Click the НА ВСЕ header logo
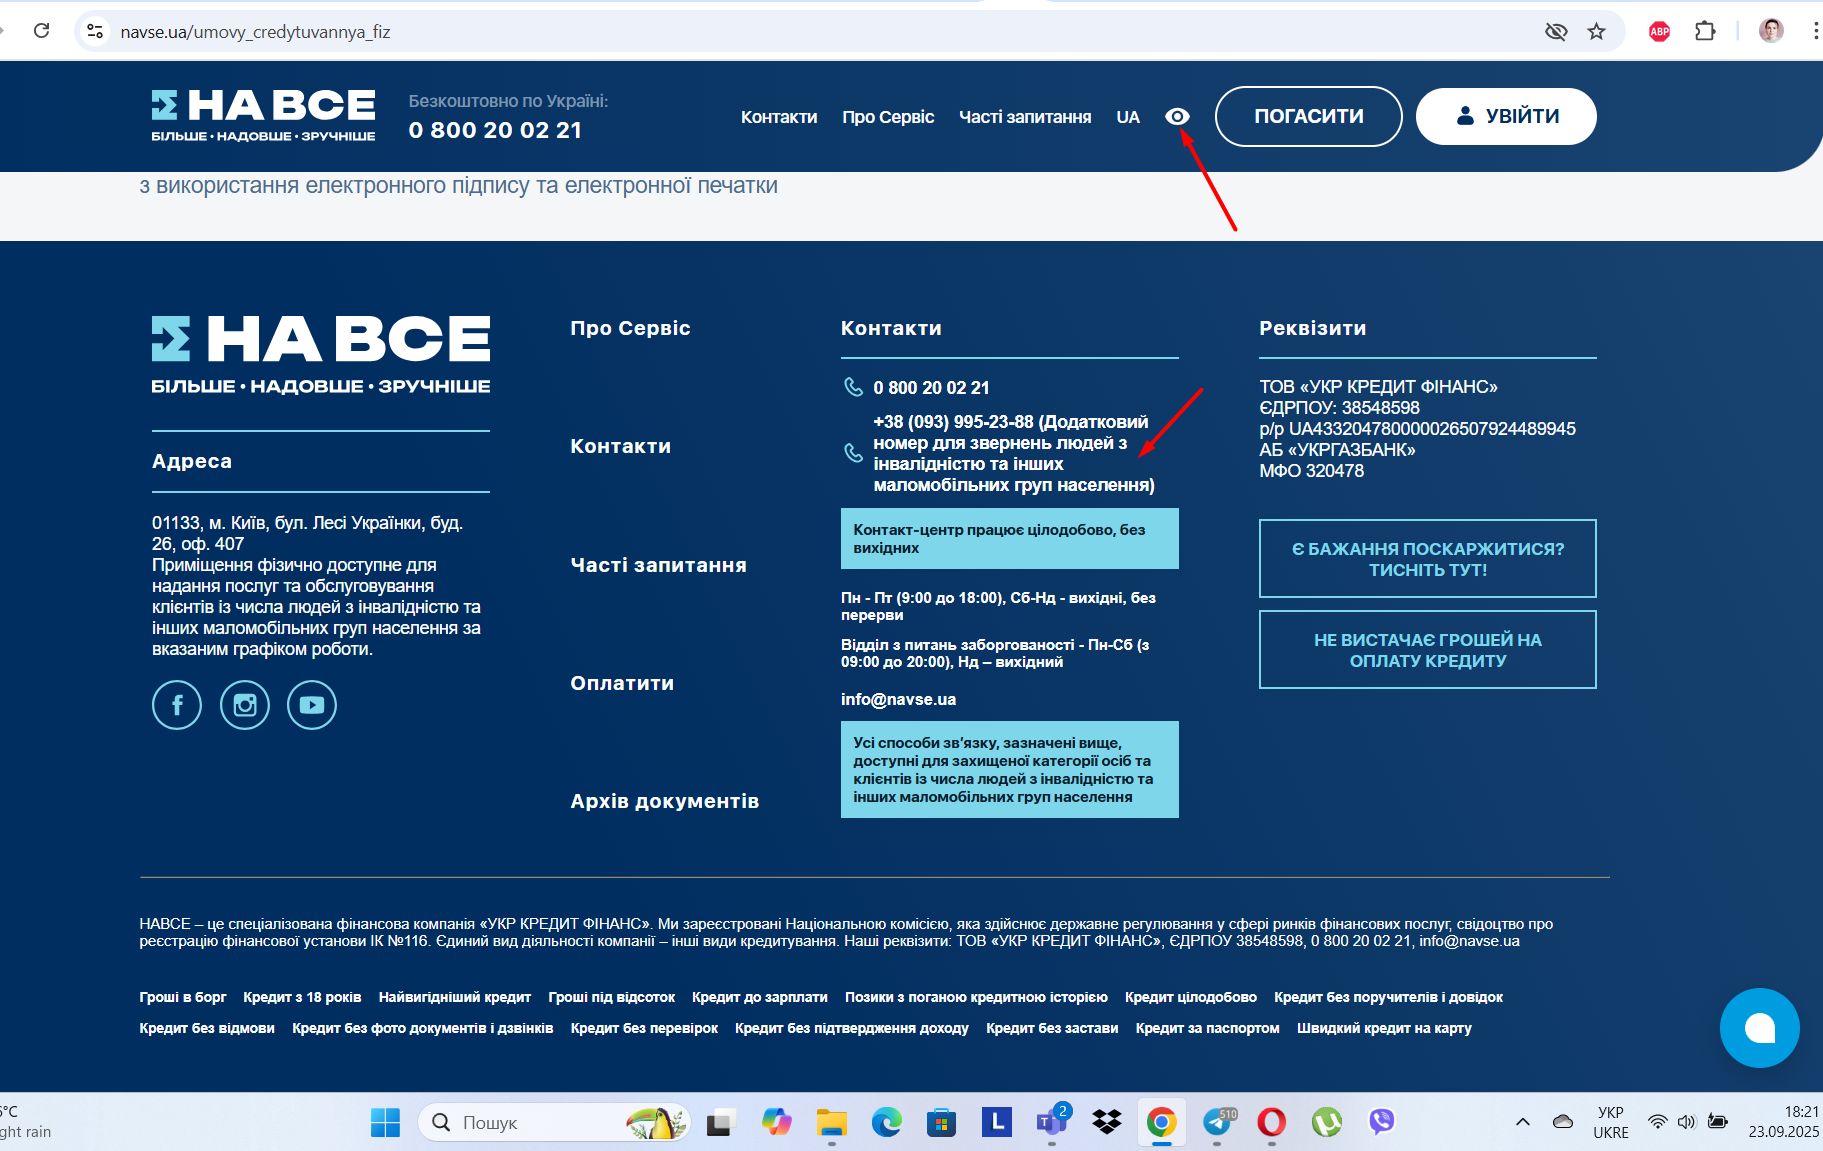1823x1151 pixels. coord(264,116)
